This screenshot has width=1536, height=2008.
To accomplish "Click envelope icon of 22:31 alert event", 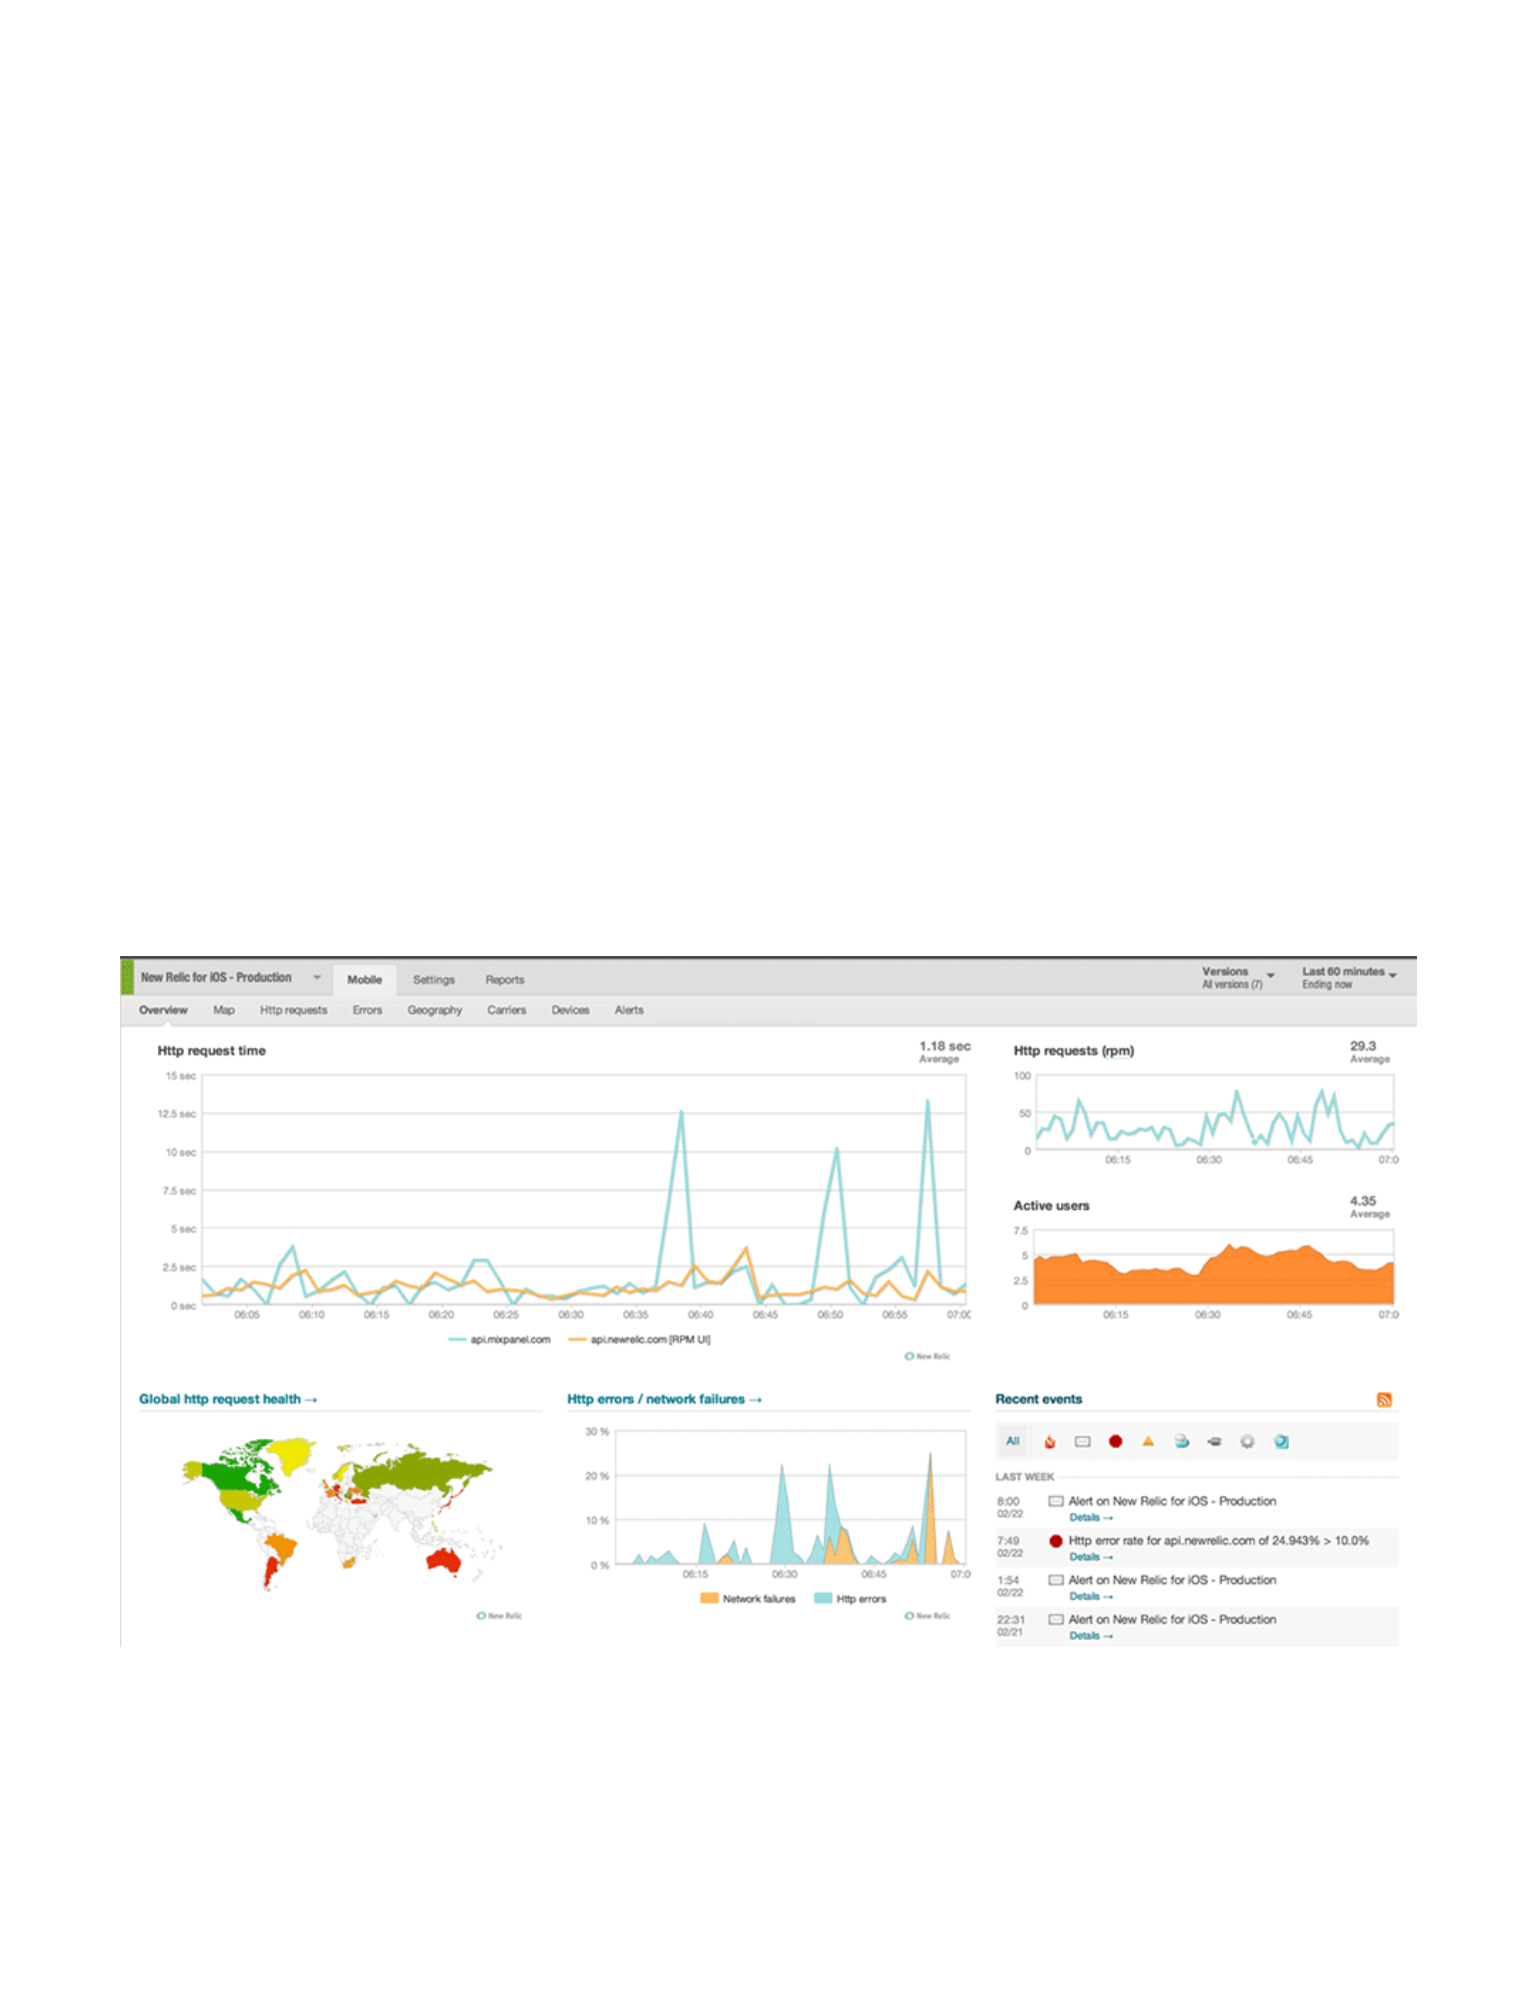I will click(1055, 1619).
